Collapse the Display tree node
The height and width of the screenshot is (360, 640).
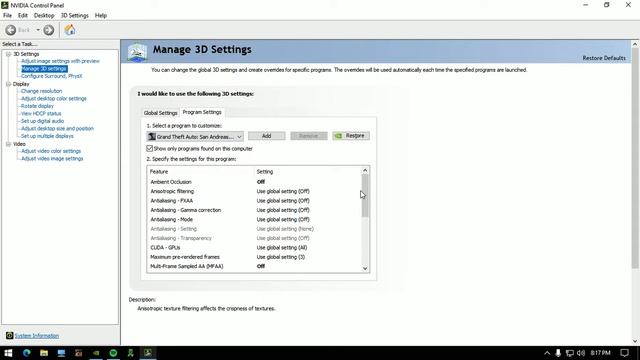point(8,84)
